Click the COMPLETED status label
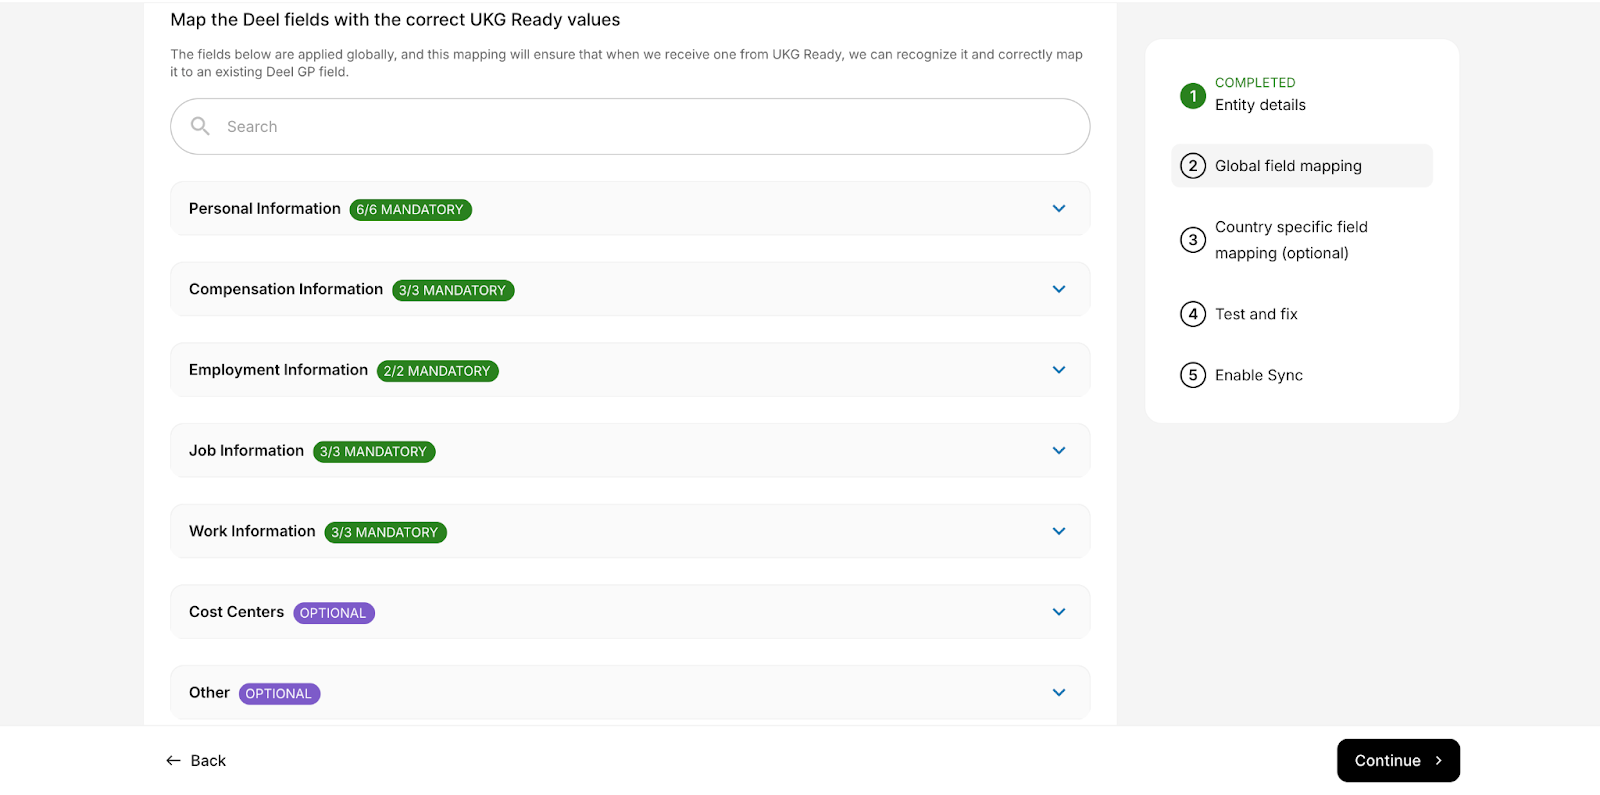 [x=1255, y=82]
